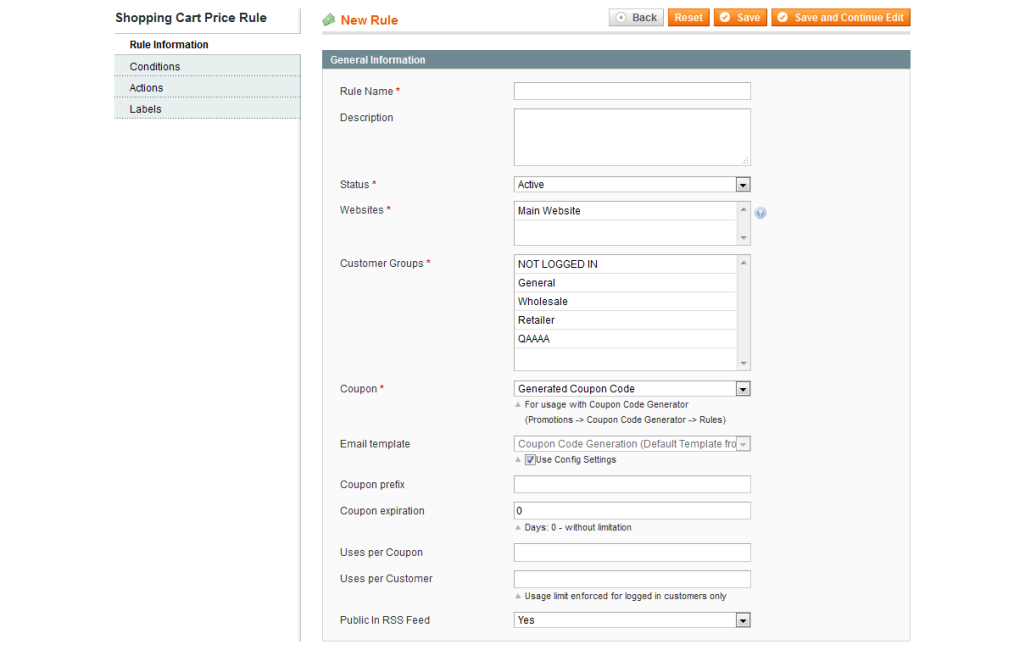Click the Websites help tooltip icon
The width and height of the screenshot is (1024, 650).
point(760,213)
